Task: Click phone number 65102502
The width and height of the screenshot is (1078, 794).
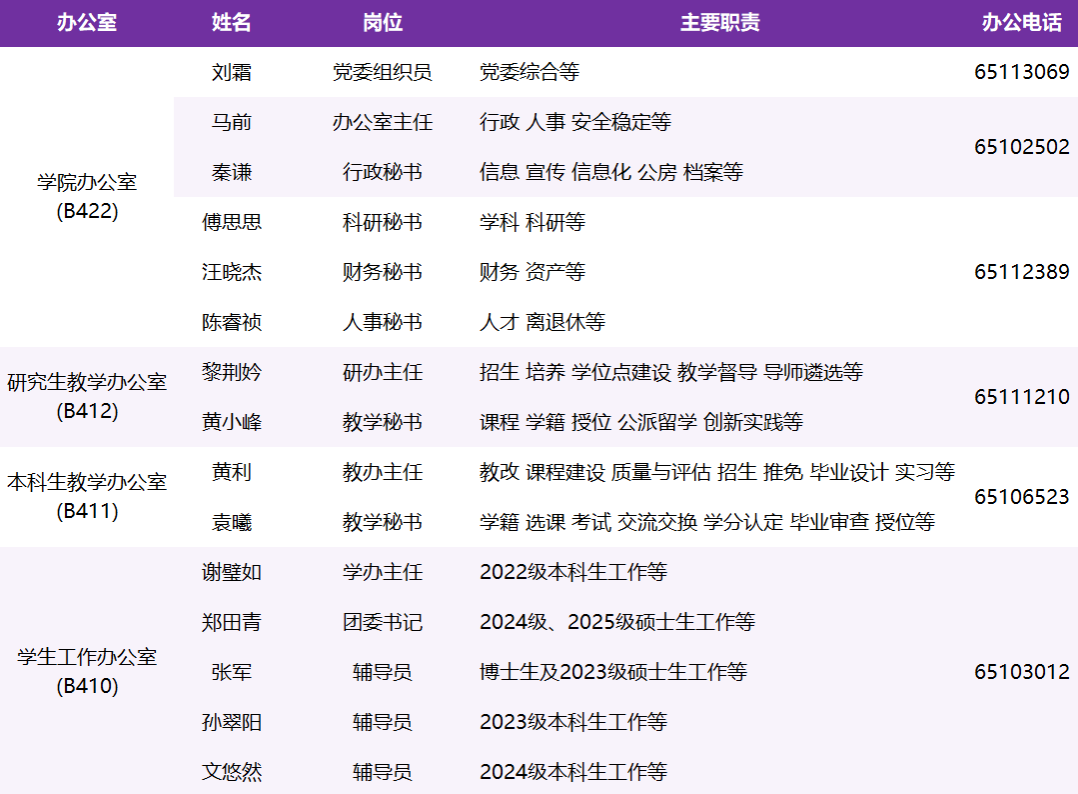Action: coord(1021,147)
